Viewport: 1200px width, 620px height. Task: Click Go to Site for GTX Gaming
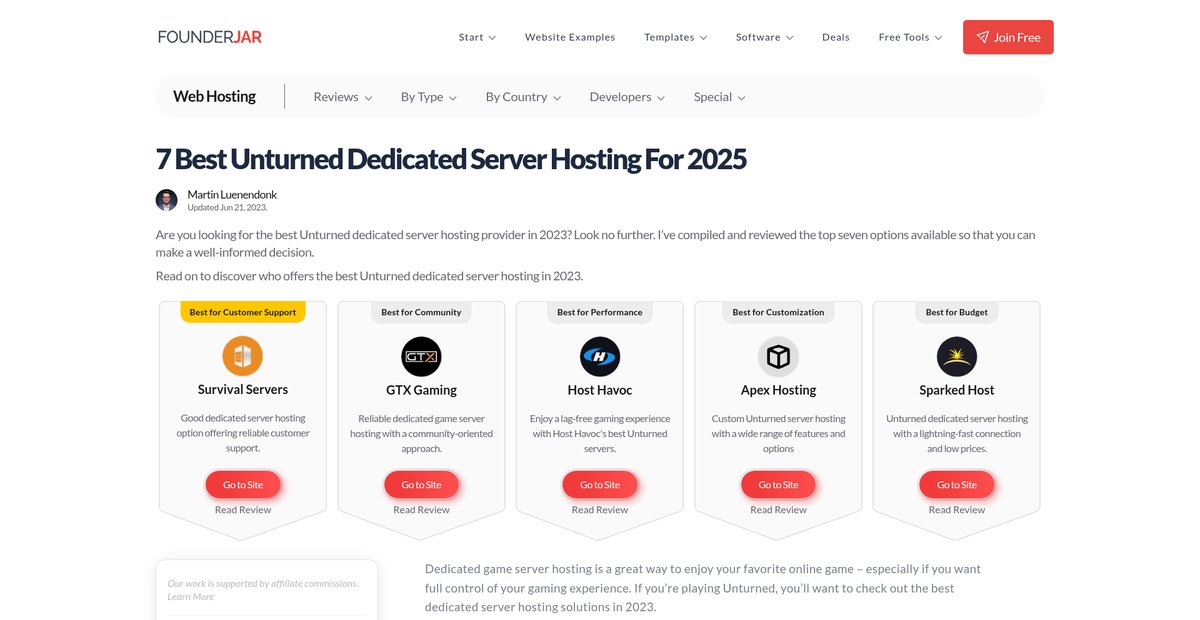[x=421, y=485]
